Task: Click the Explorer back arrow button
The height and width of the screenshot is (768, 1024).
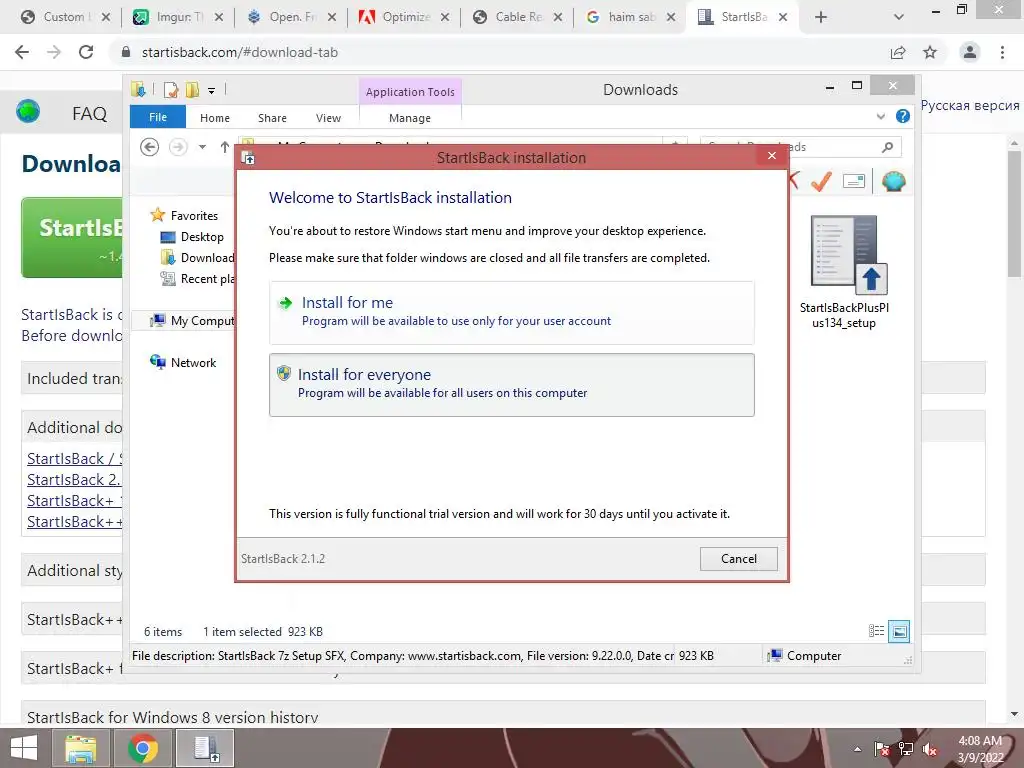Action: [150, 147]
